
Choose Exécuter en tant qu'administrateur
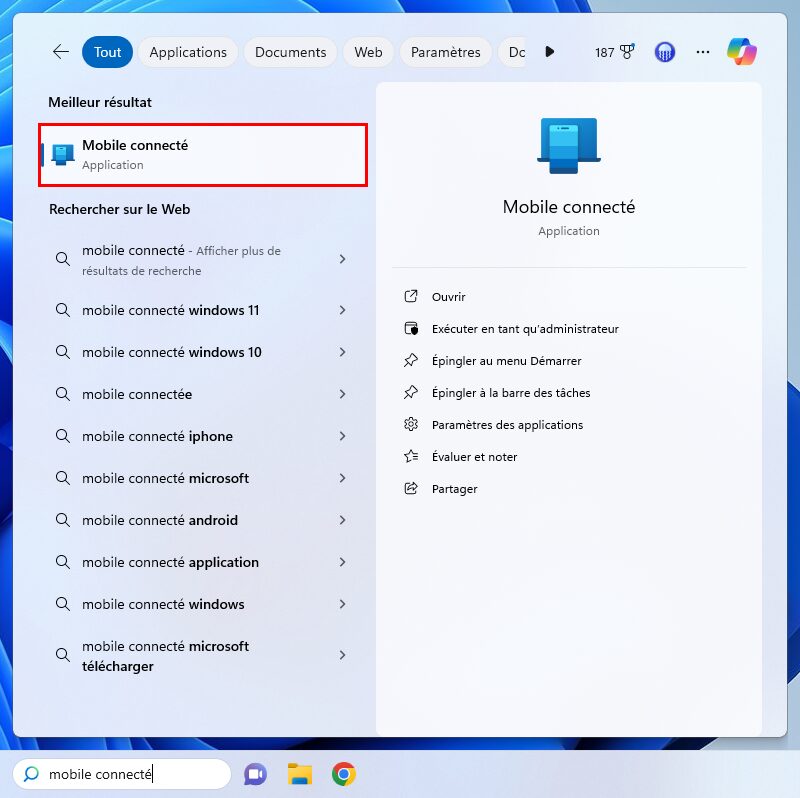[x=525, y=329]
